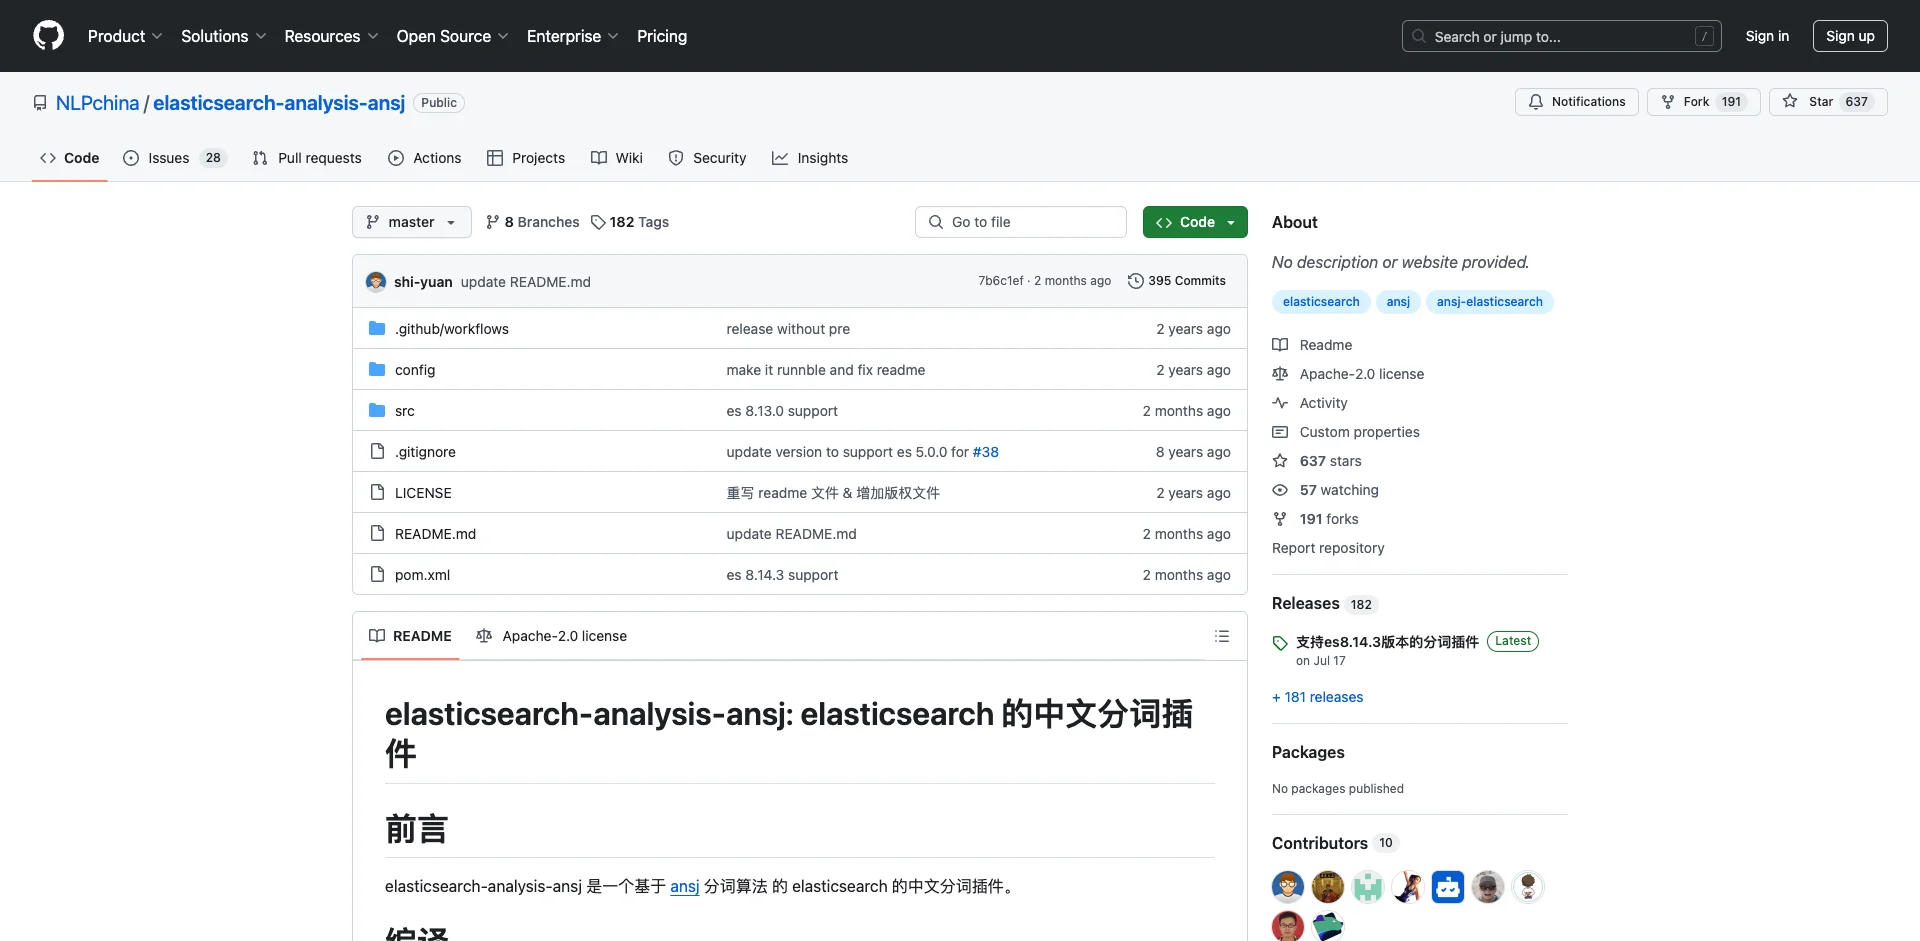Switch to the Code tab

(70, 158)
